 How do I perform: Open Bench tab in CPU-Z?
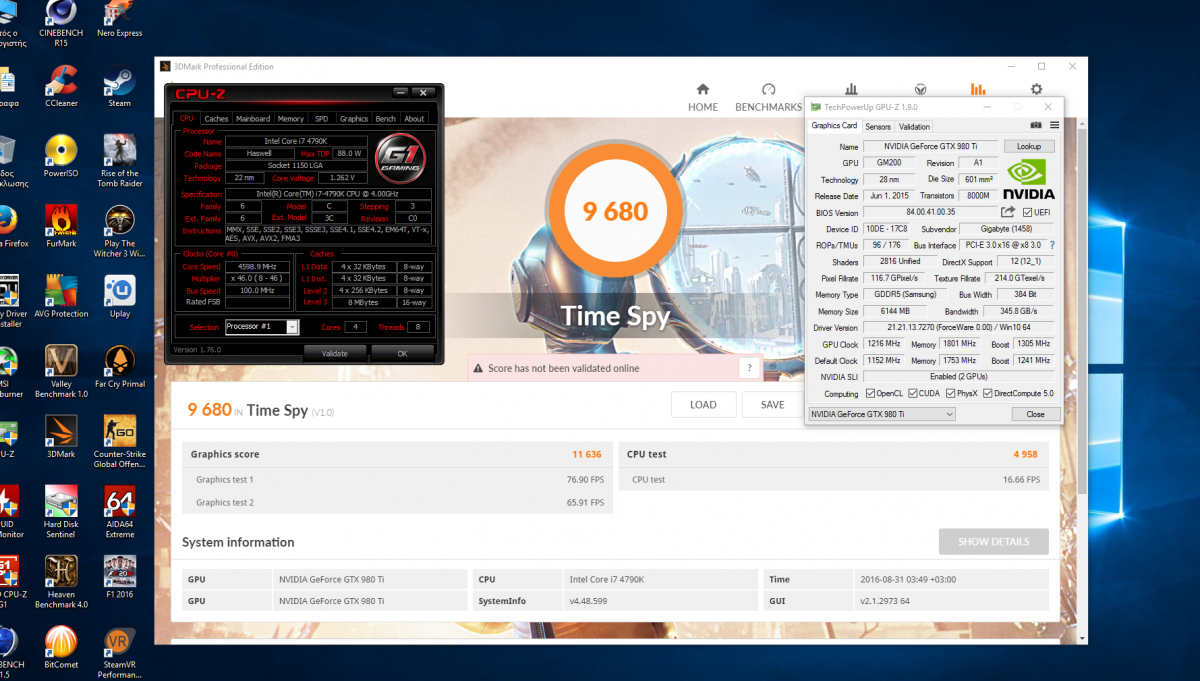pyautogui.click(x=385, y=118)
